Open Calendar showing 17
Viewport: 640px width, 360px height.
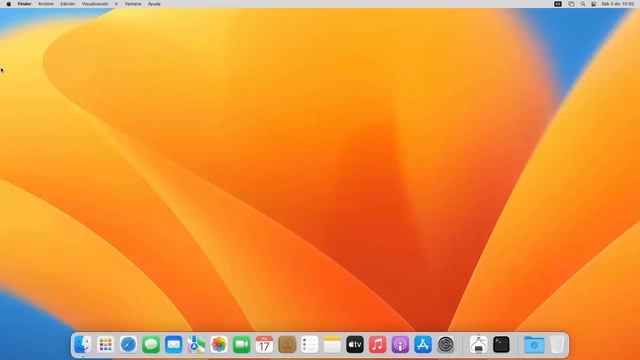coord(264,345)
